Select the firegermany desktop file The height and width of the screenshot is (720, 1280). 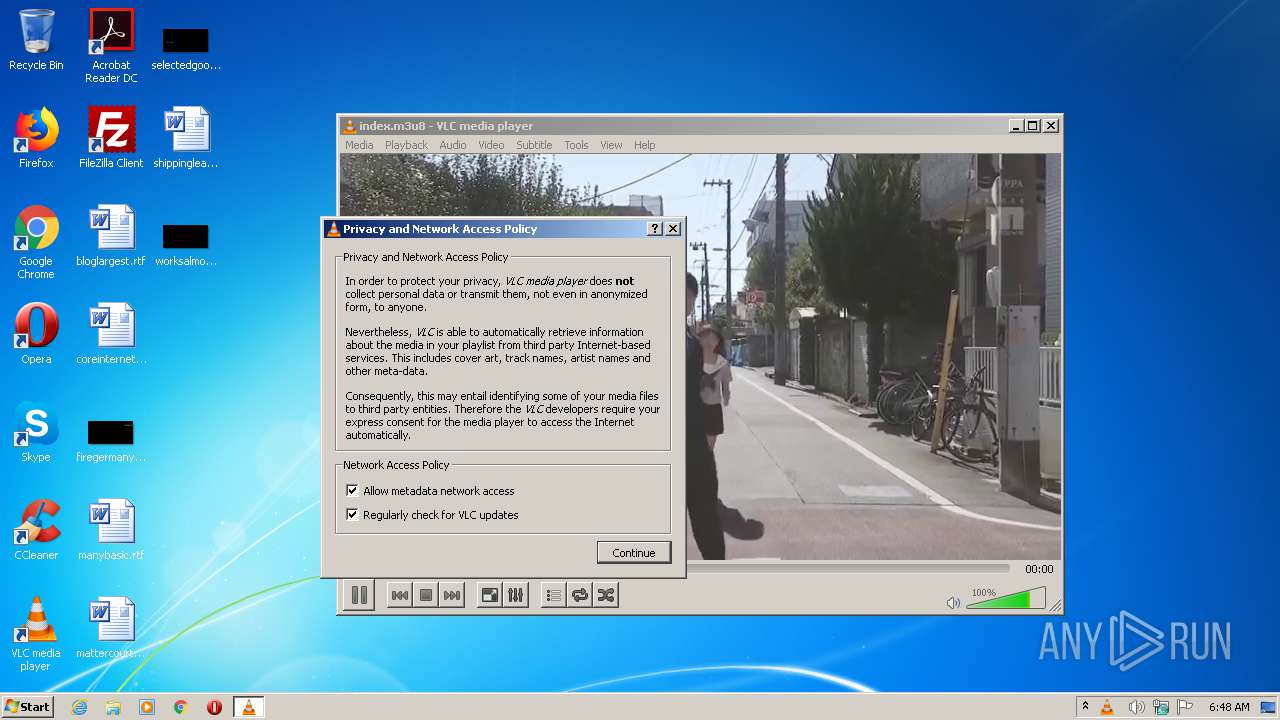pyautogui.click(x=111, y=440)
